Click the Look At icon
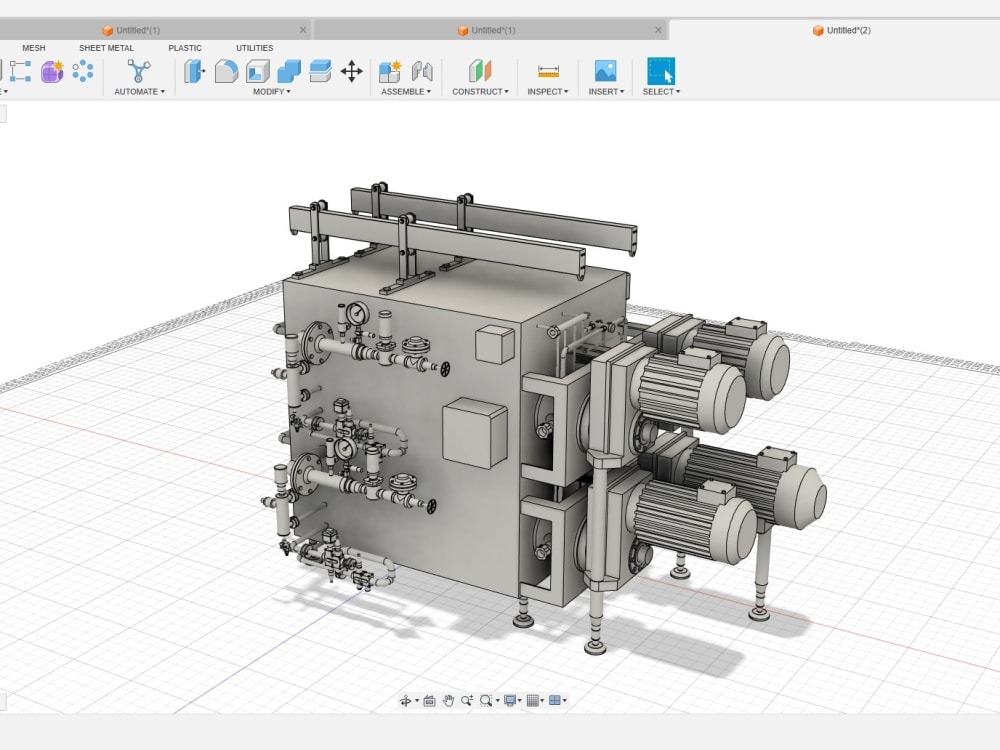Viewport: 1000px width, 750px height. pos(430,700)
